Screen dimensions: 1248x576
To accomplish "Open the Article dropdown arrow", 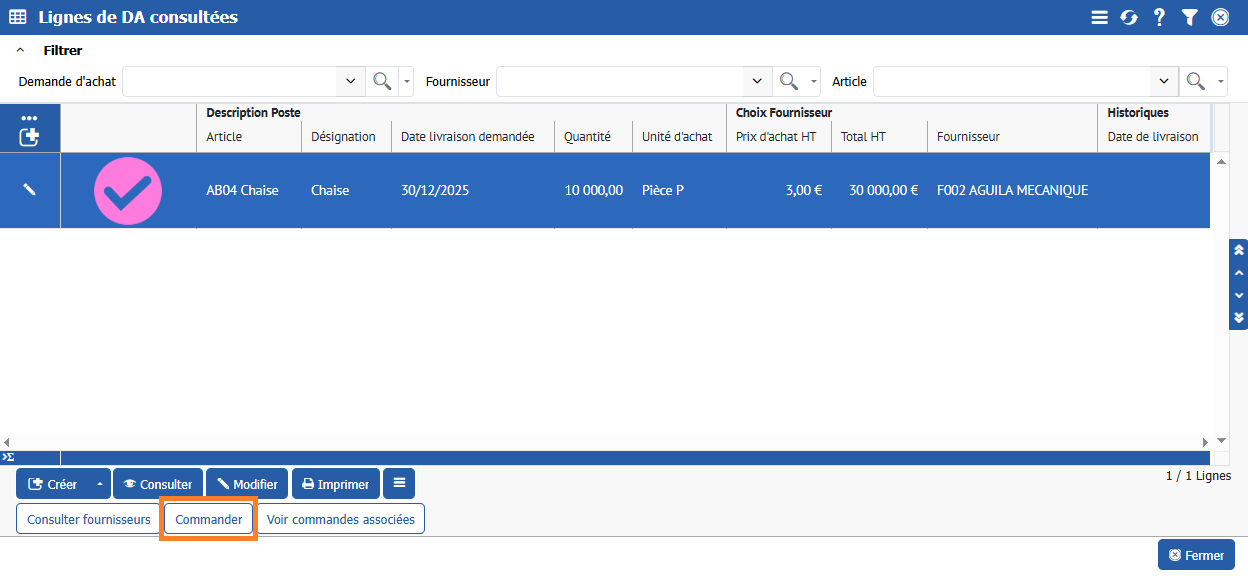I will 1163,81.
